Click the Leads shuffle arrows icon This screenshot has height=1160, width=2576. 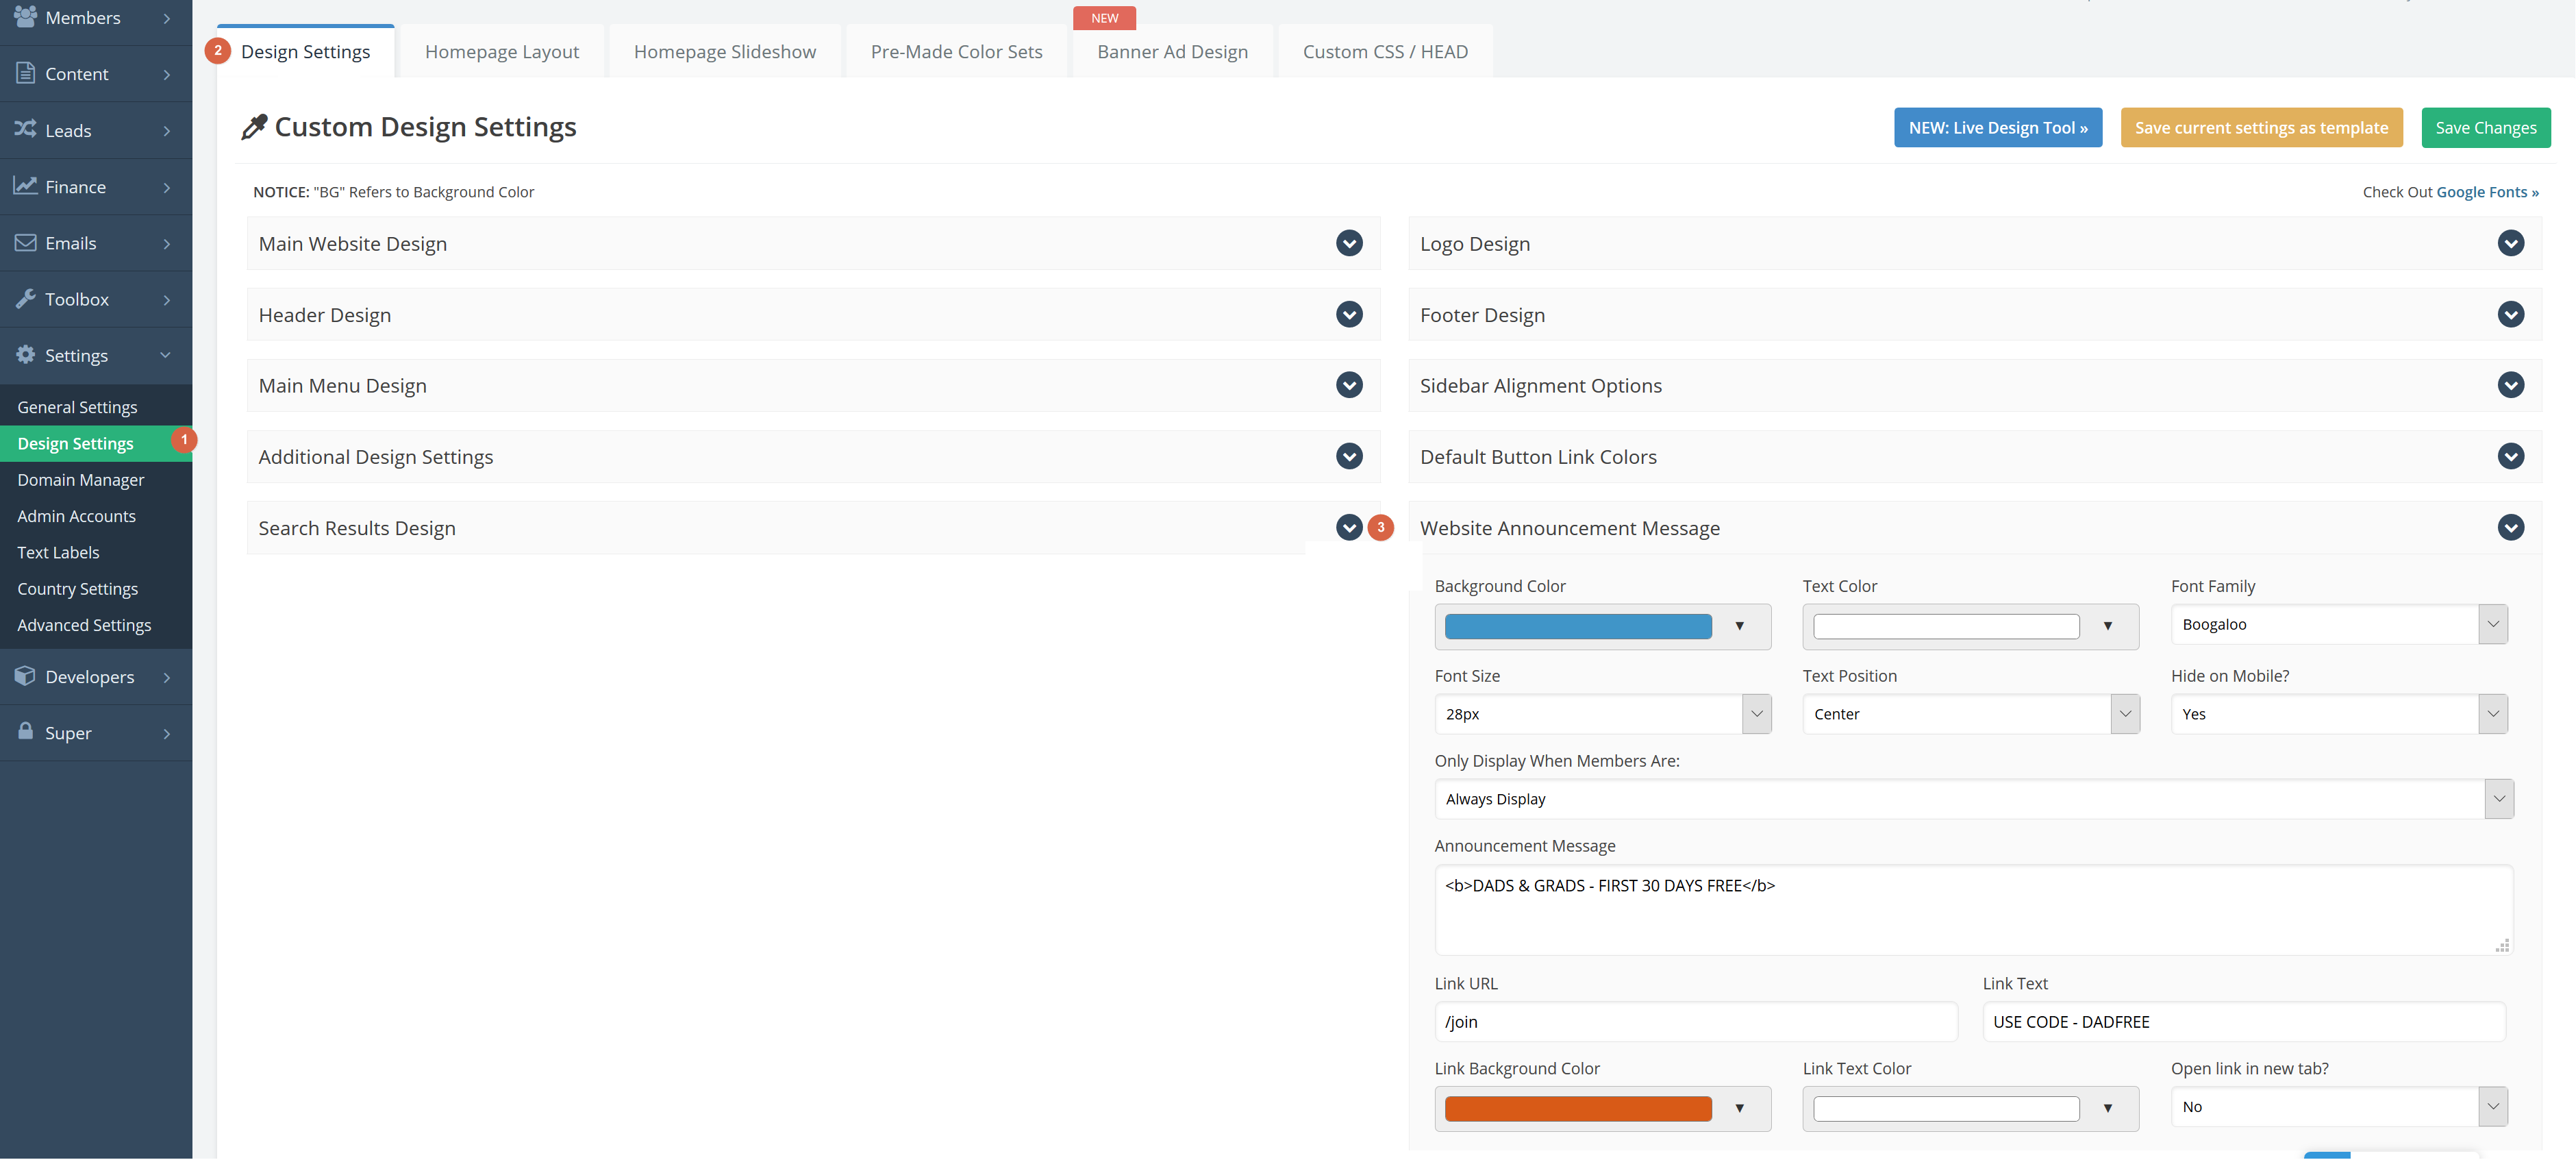point(26,130)
